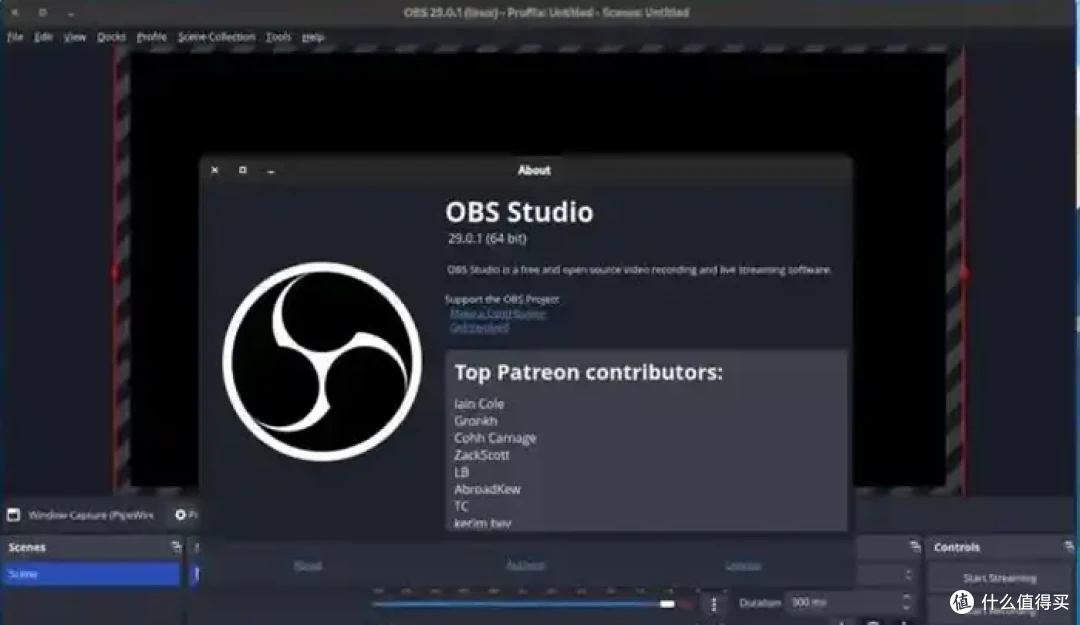
Task: Open the Tools menu
Action: point(278,37)
